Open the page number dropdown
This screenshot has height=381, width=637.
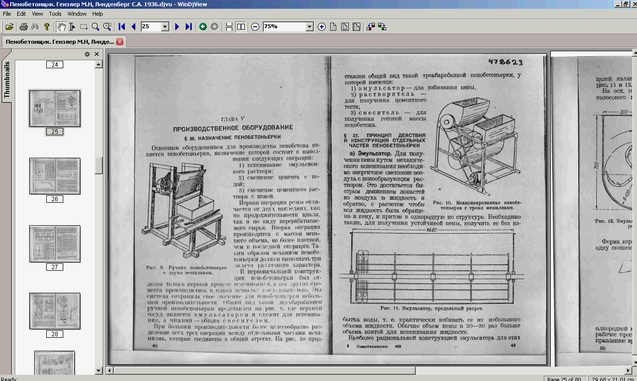coord(165,27)
